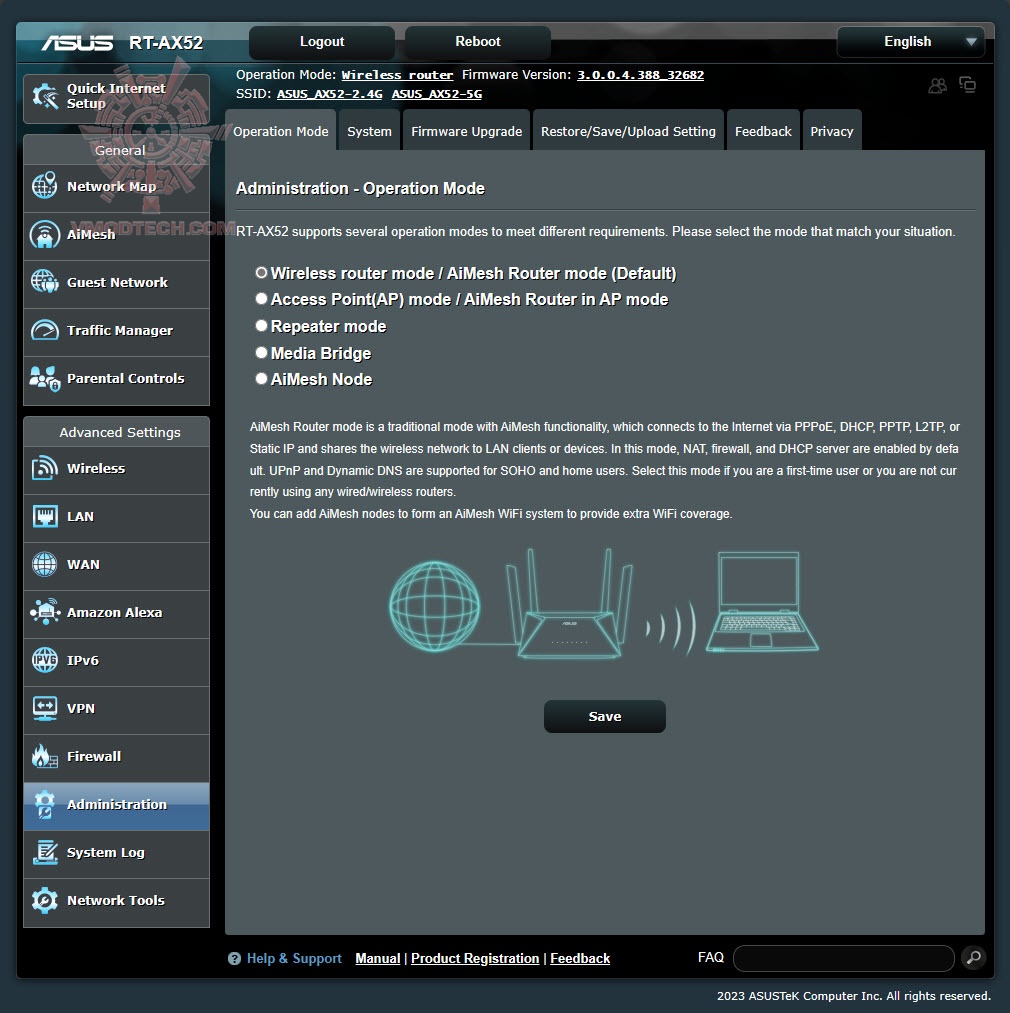Select Repeater mode radio button
Viewport: 1010px width, 1013px height.
click(261, 326)
